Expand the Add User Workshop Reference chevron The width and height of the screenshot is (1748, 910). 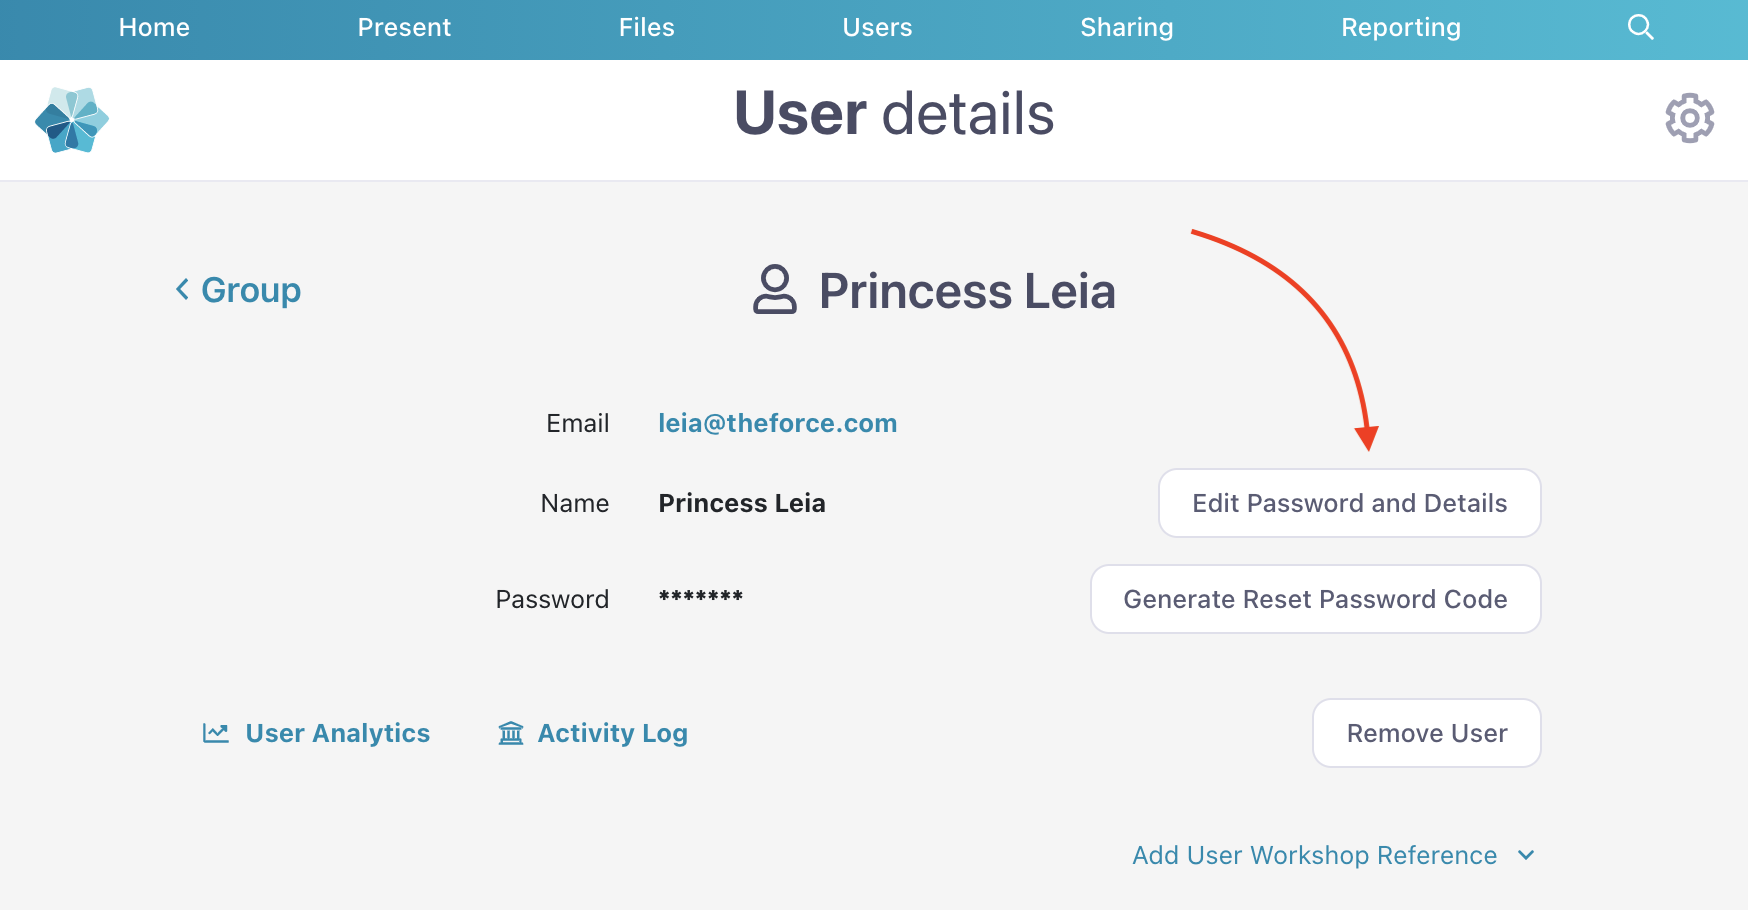1526,855
